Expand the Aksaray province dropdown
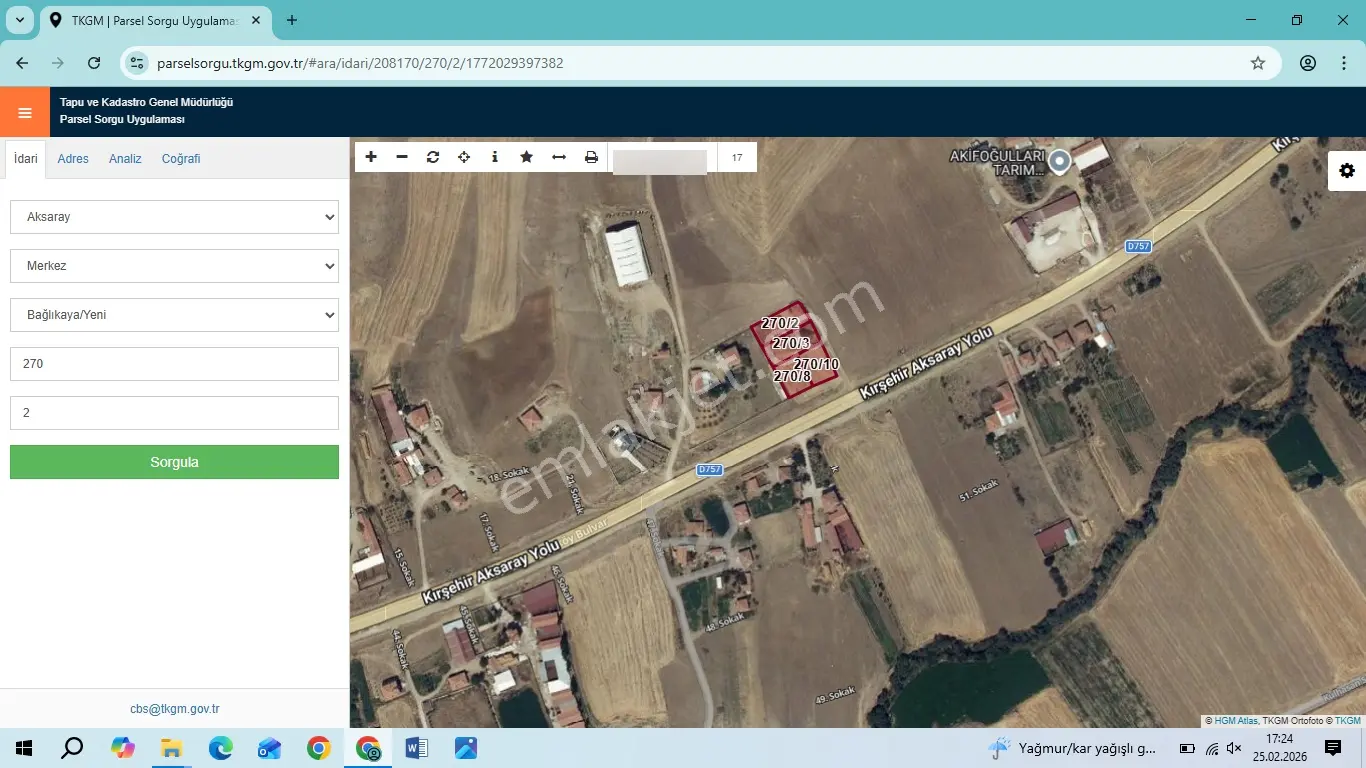The height and width of the screenshot is (768, 1366). tap(174, 217)
